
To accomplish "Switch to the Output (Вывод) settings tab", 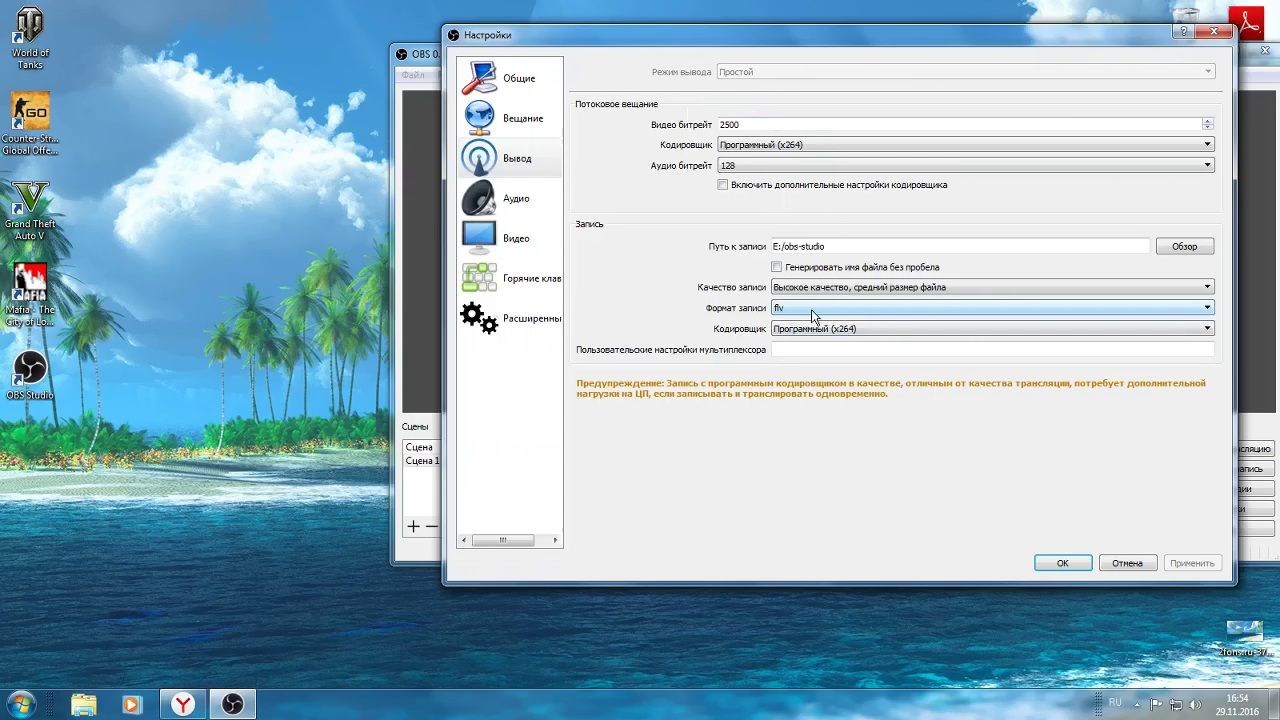I will click(x=510, y=158).
